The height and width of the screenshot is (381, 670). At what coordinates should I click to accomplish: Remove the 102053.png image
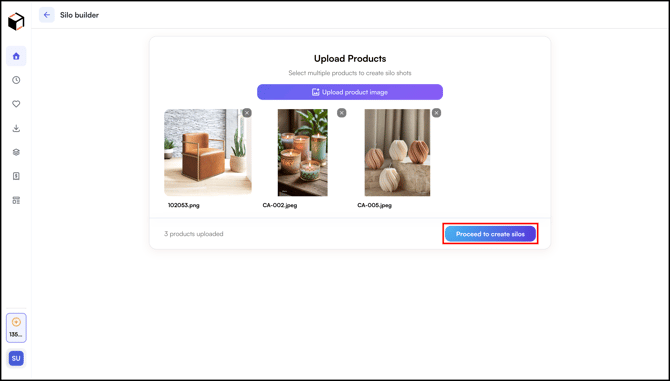(247, 113)
